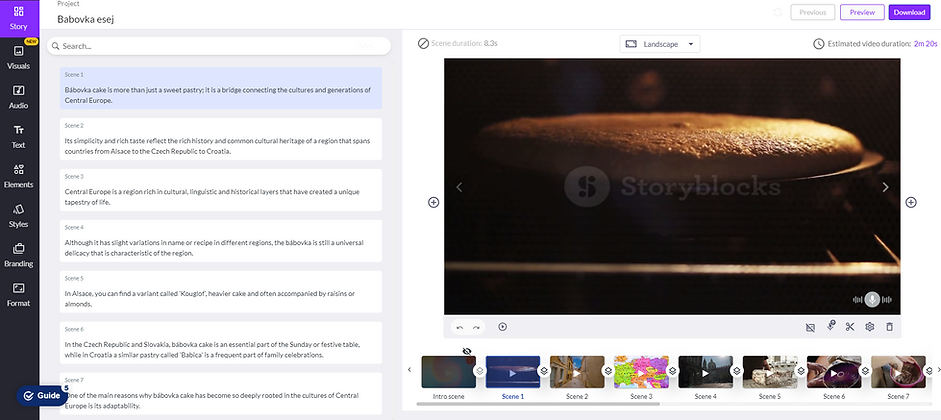Select the Scene 6 thumbnail
The width and height of the screenshot is (941, 420).
click(x=834, y=372)
